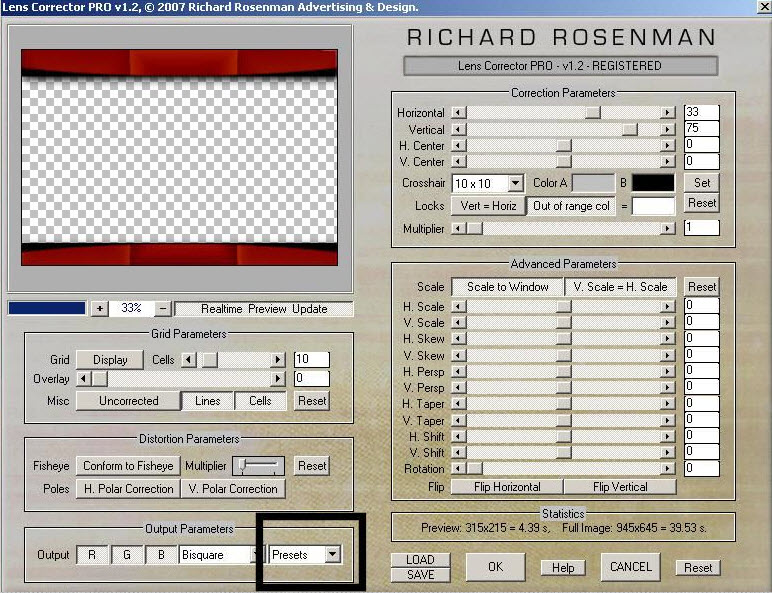Viewport: 772px width, 593px height.
Task: Toggle the Lines misc option
Action: [x=207, y=401]
